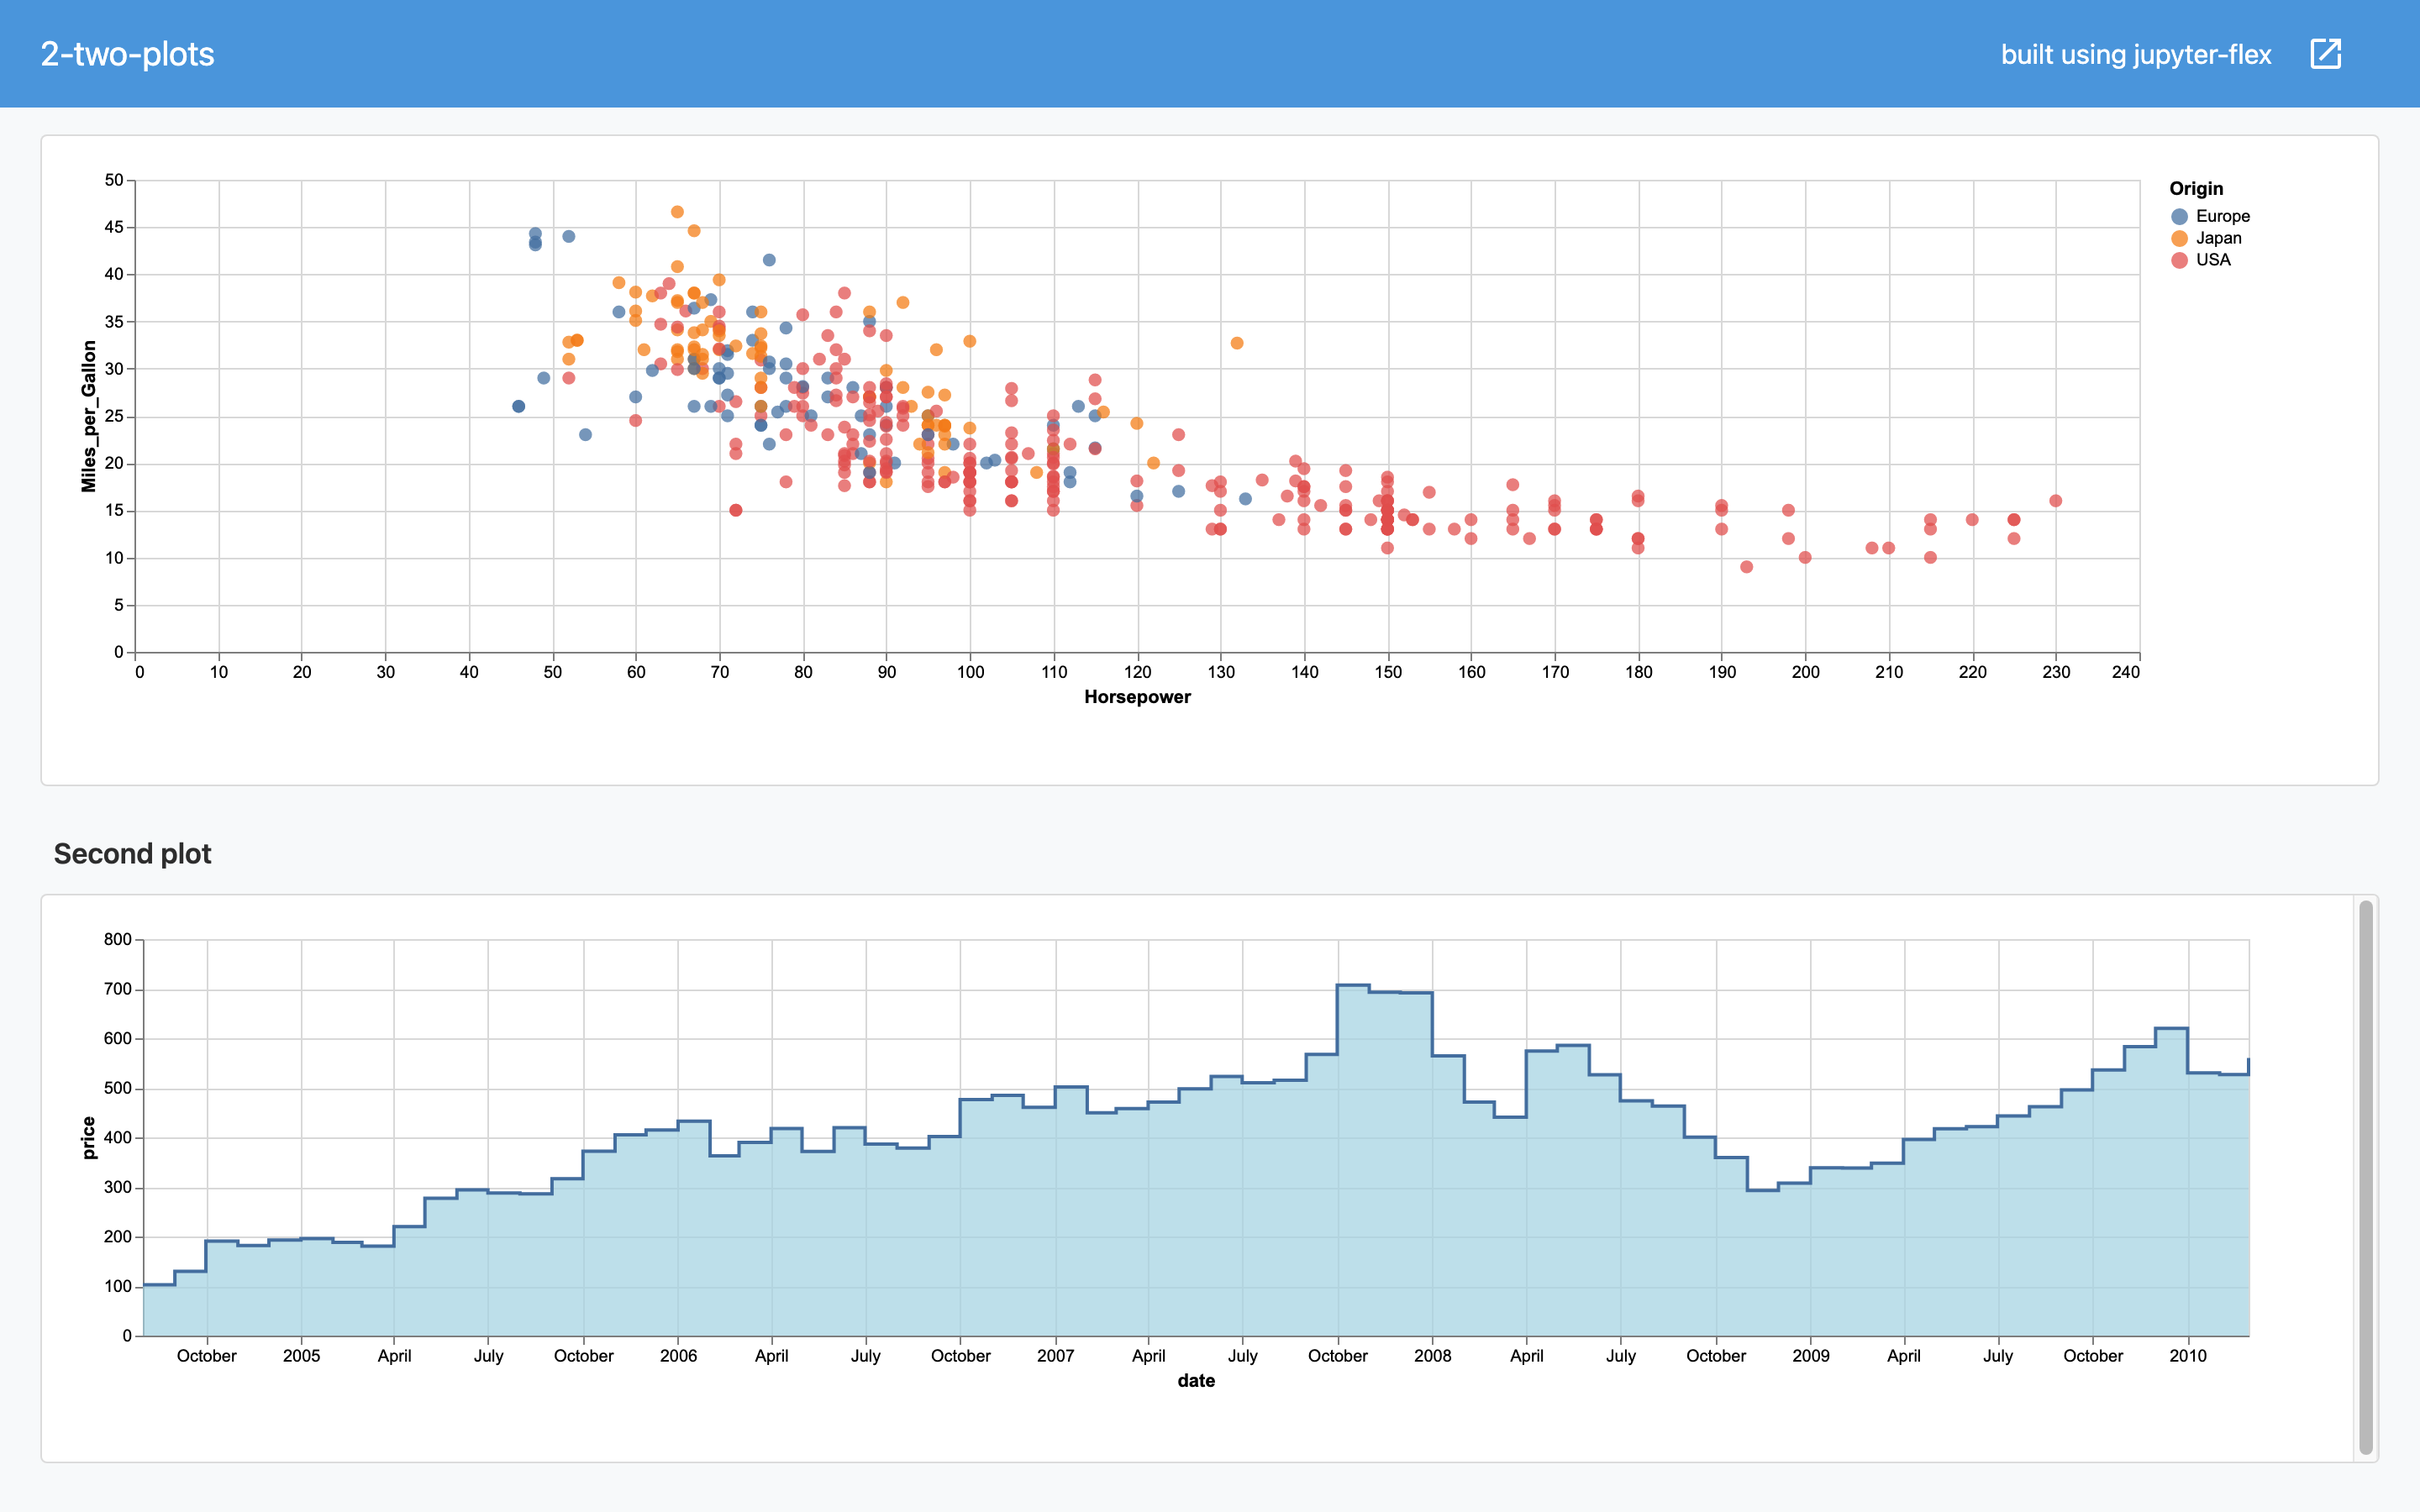Click the Japan outlier point near horsepower 132
This screenshot has height=1512, width=2420.
coord(1237,343)
